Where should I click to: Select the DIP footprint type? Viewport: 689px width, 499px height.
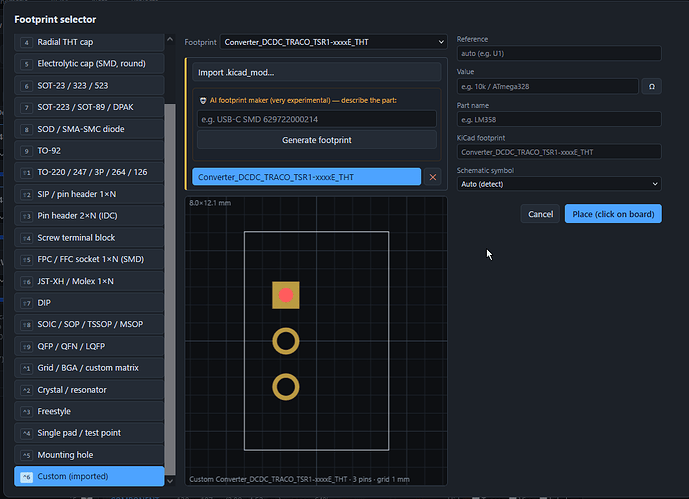click(89, 303)
